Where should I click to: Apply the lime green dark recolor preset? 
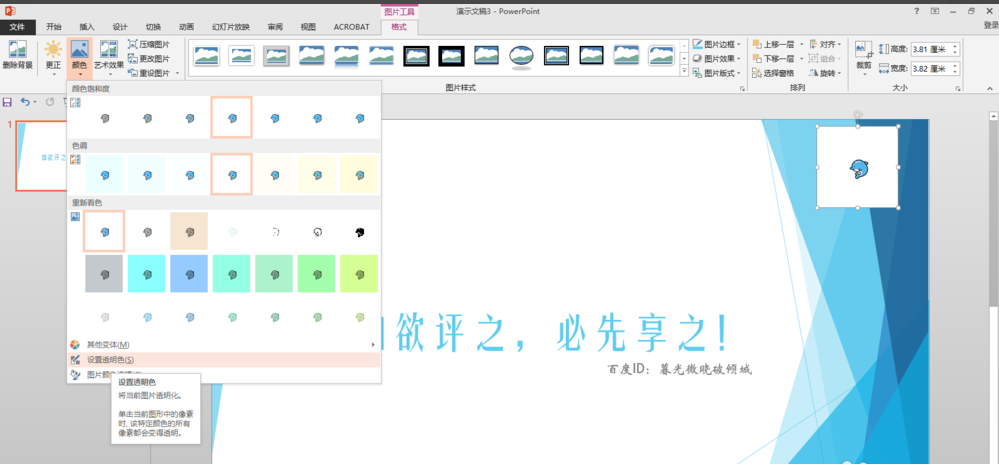(x=359, y=274)
